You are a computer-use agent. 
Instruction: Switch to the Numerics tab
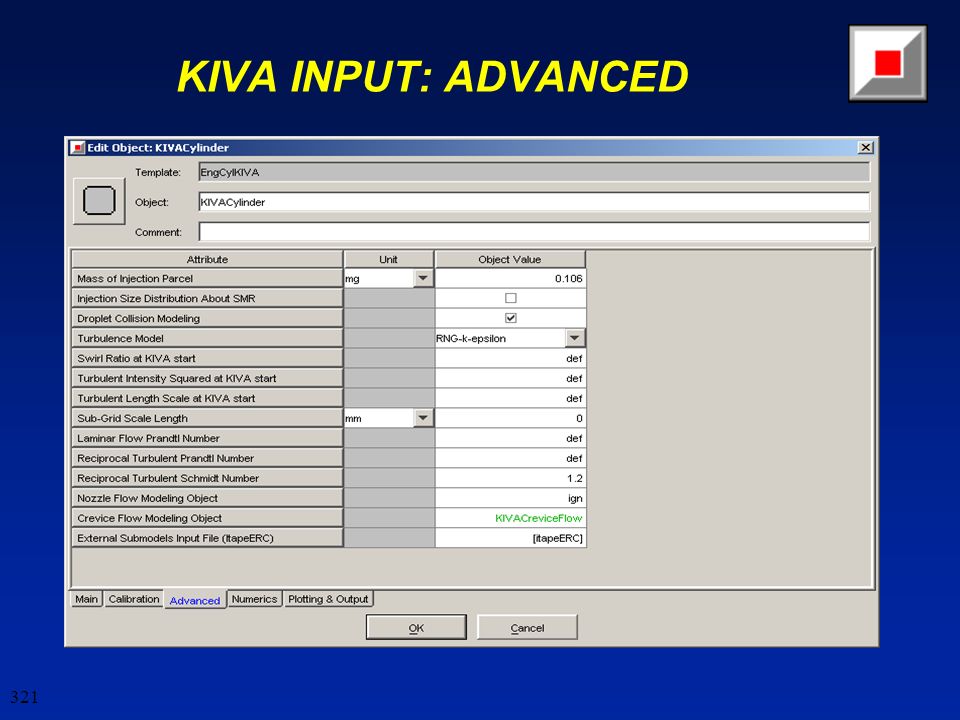coord(254,599)
